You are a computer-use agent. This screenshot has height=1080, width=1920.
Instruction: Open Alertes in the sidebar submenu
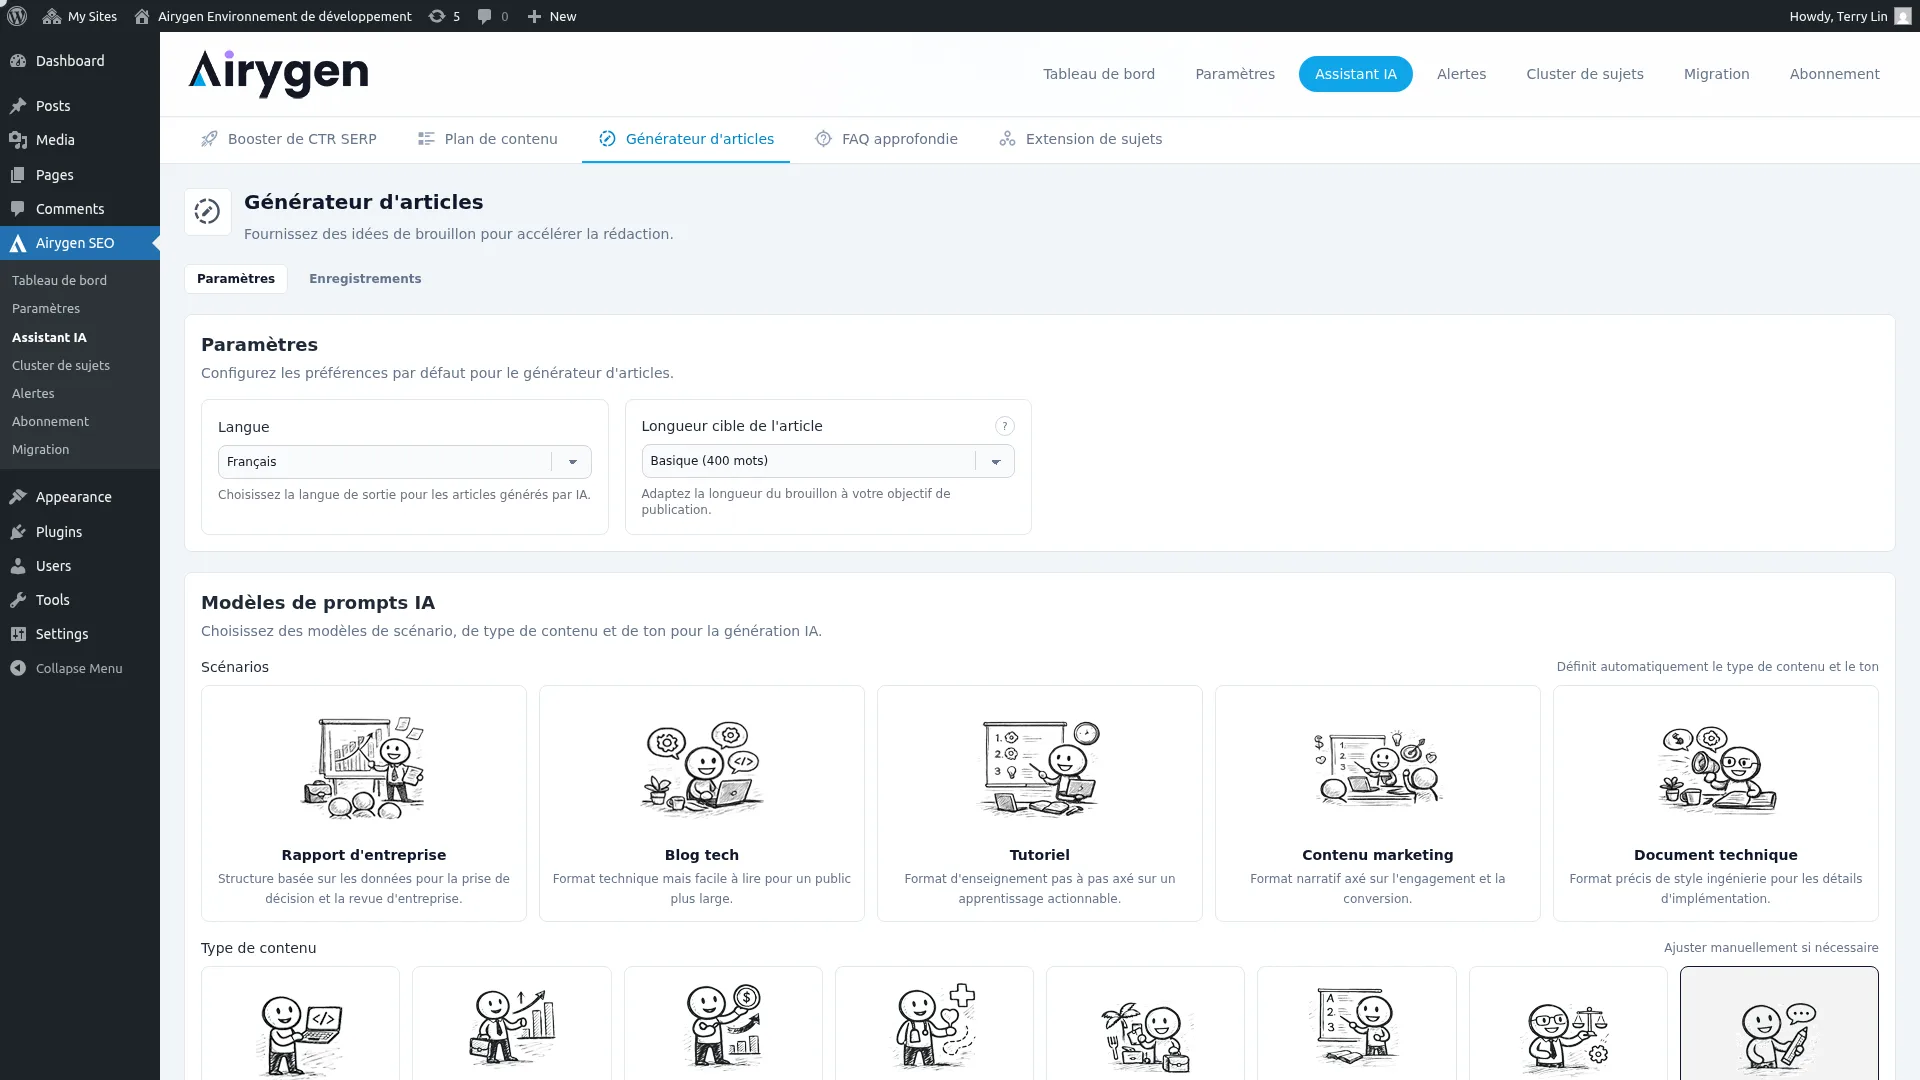point(33,394)
